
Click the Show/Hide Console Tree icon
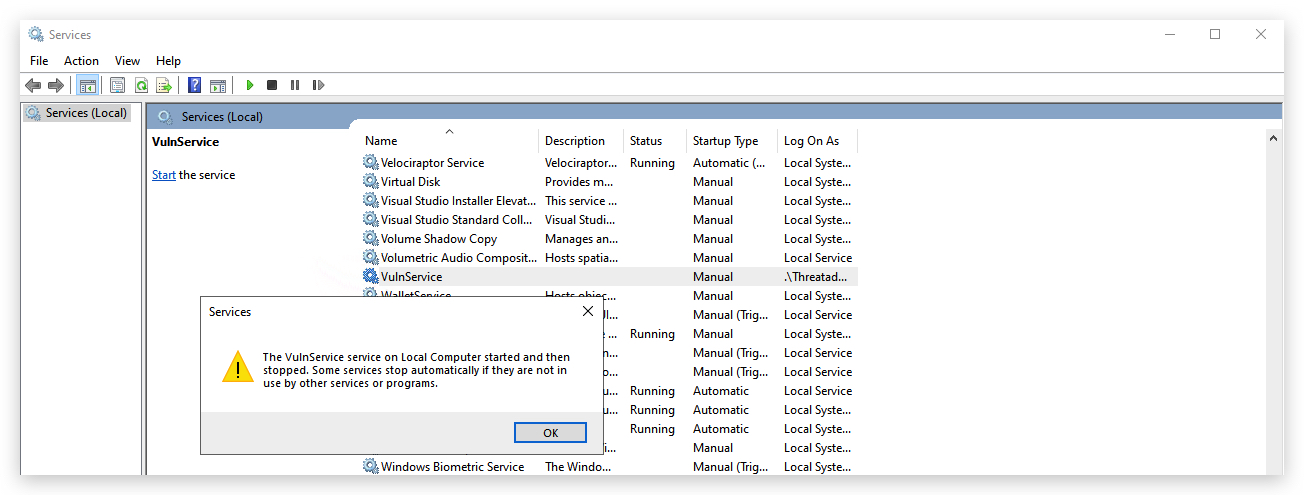coord(88,86)
